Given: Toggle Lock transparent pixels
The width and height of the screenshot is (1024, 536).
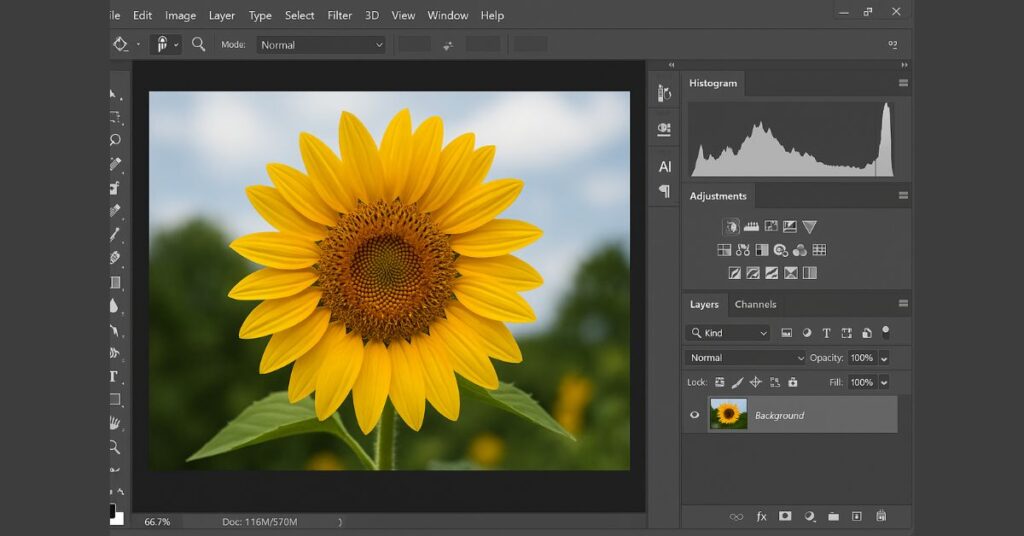Looking at the screenshot, I should (x=720, y=382).
